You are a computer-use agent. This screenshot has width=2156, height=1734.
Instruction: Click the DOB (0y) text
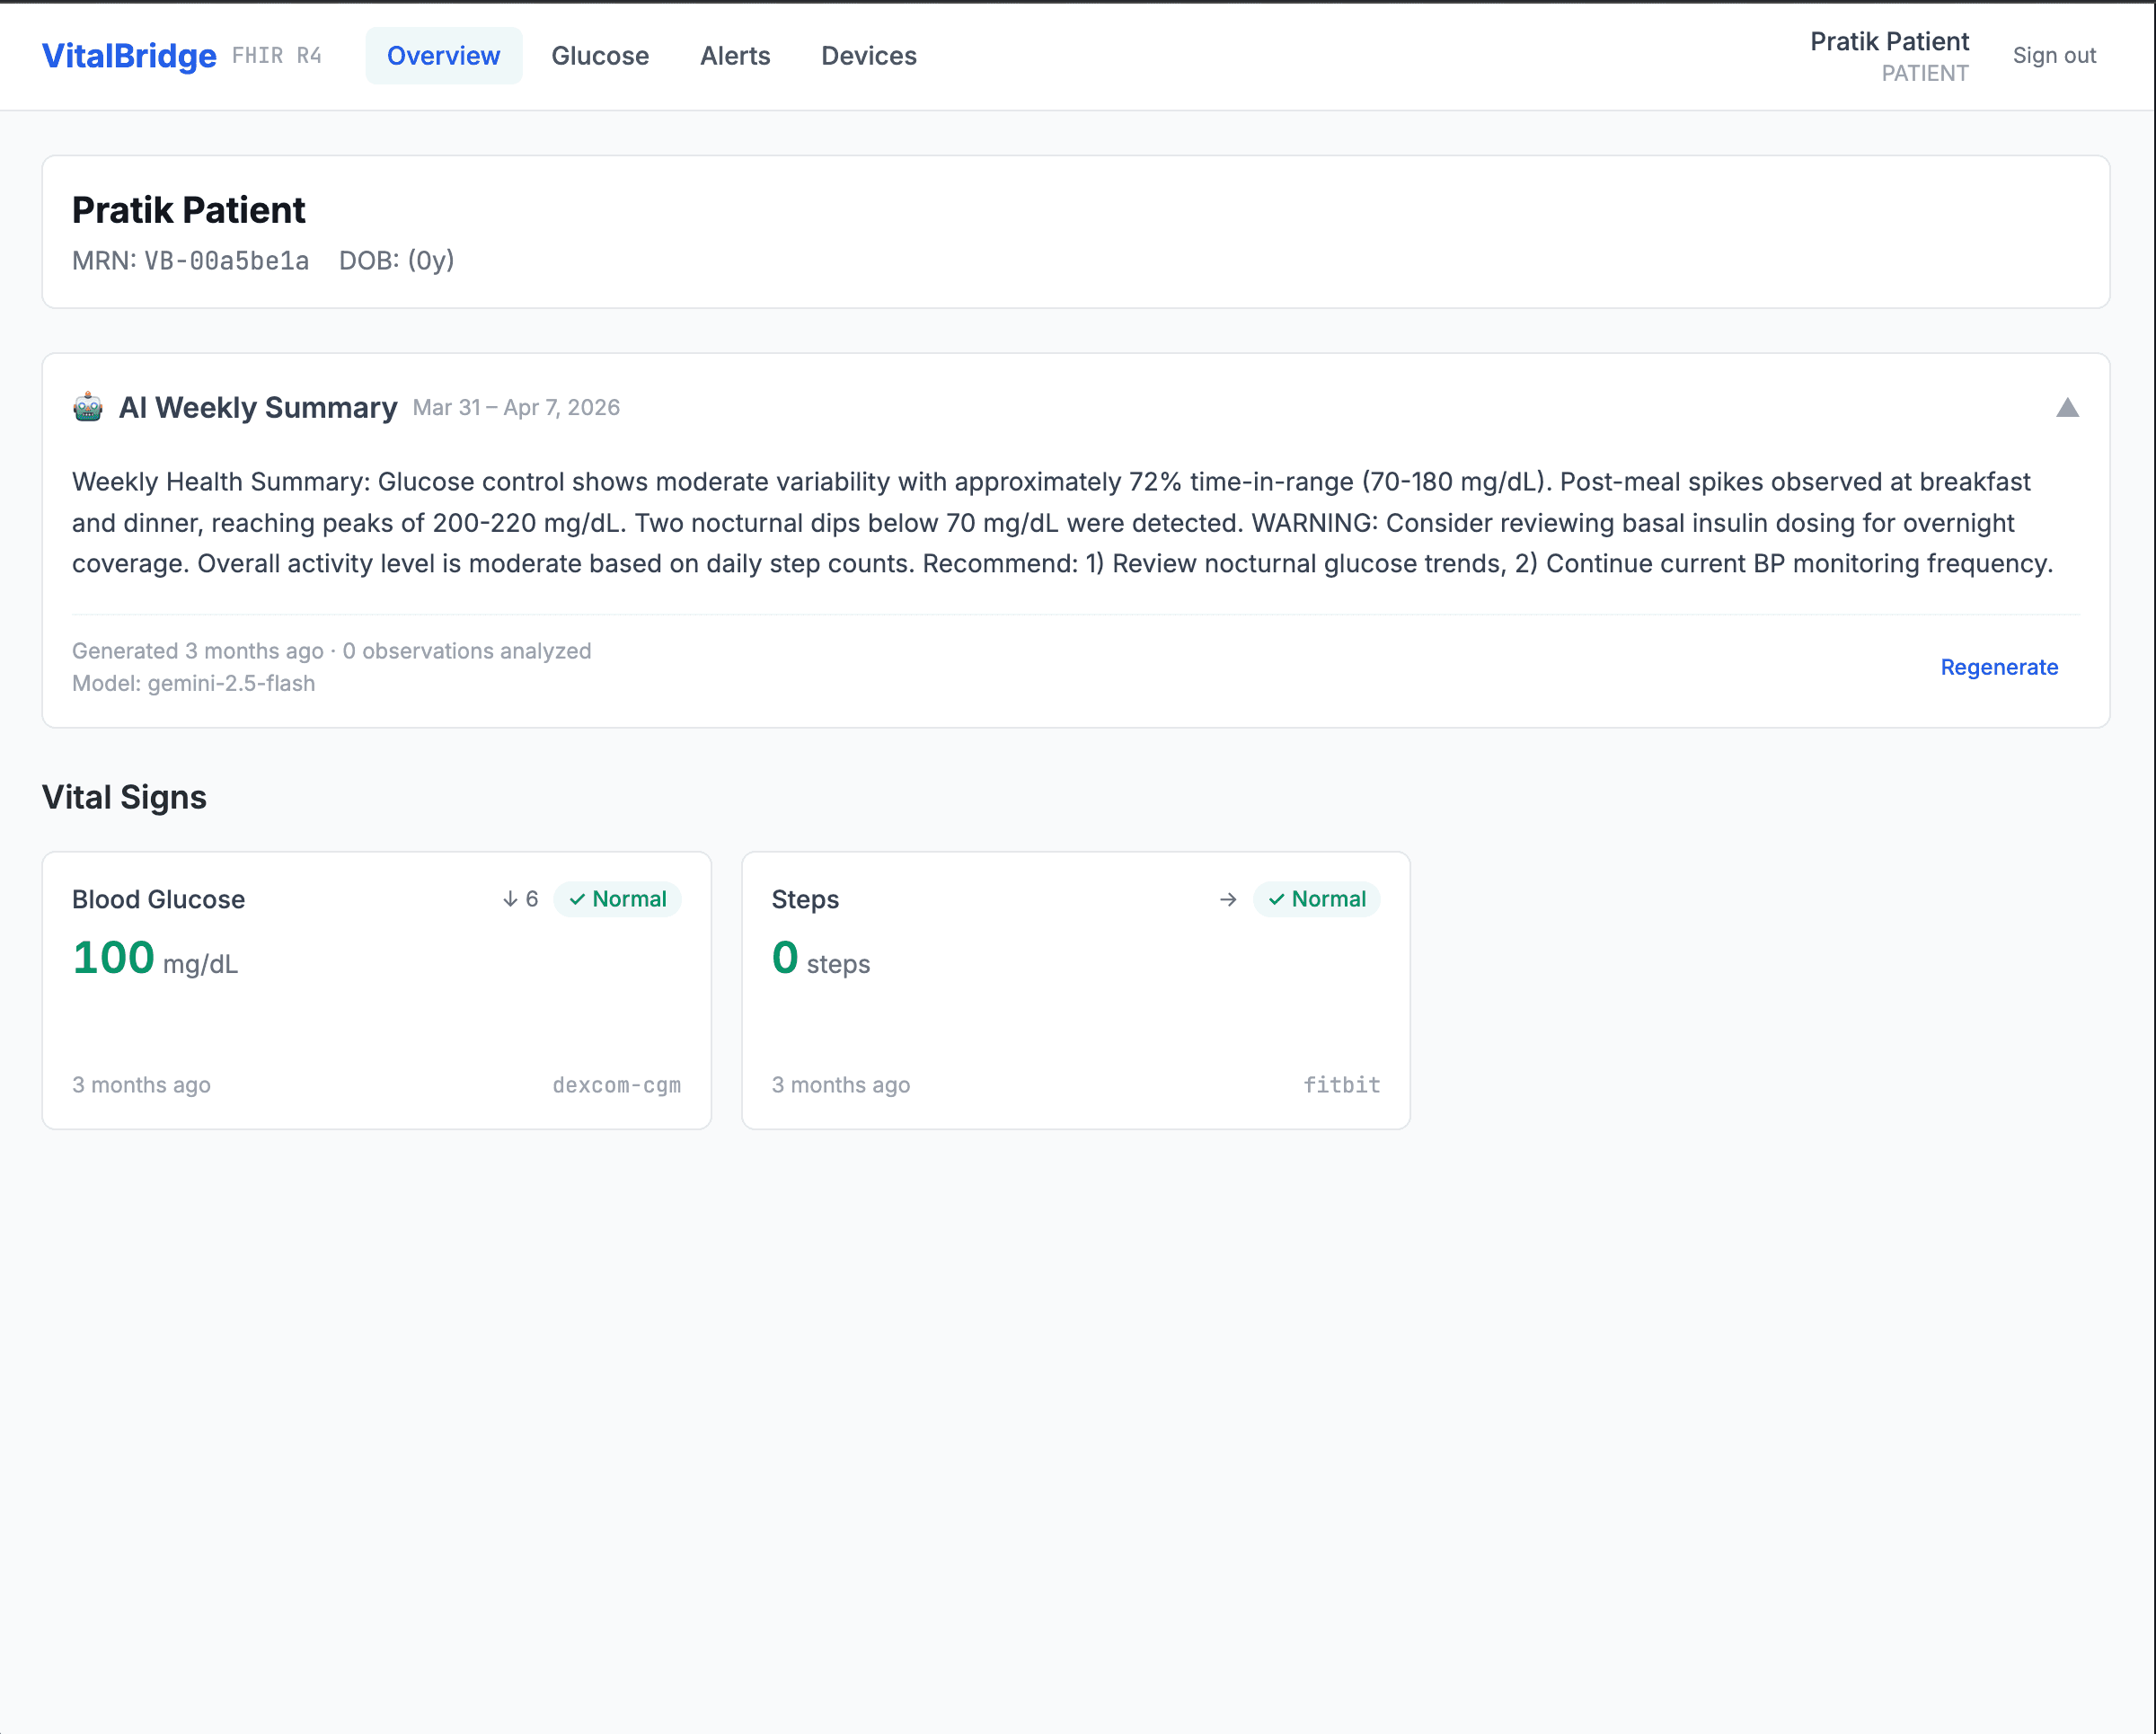pyautogui.click(x=397, y=261)
